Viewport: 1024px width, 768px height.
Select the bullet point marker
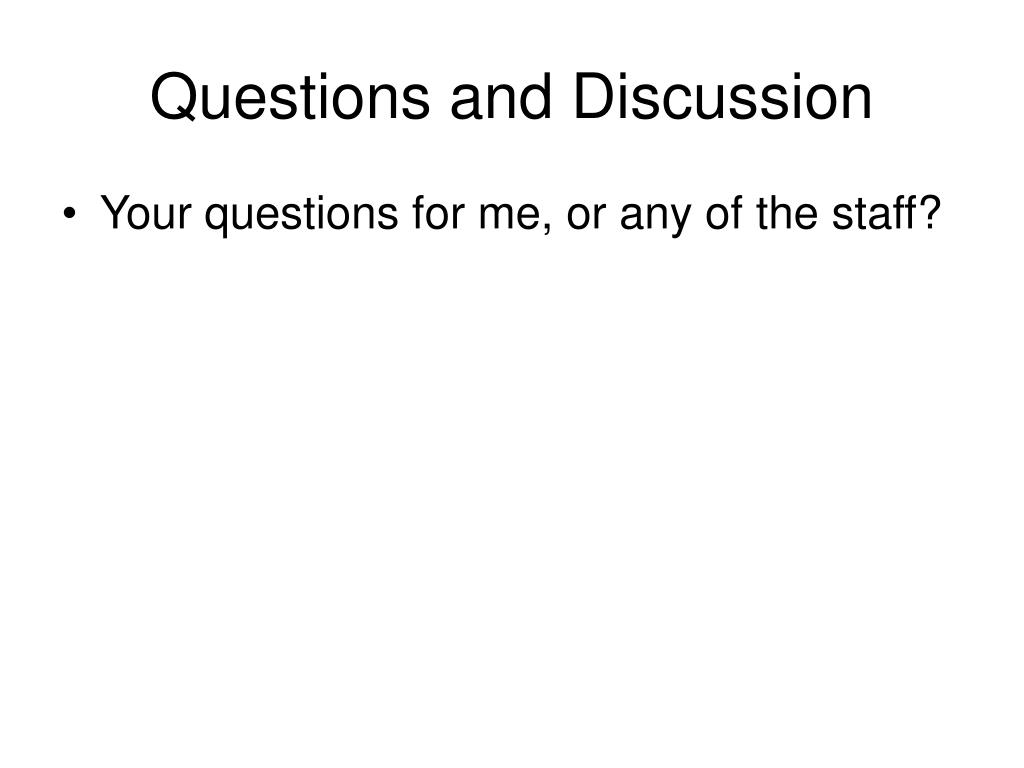click(70, 214)
